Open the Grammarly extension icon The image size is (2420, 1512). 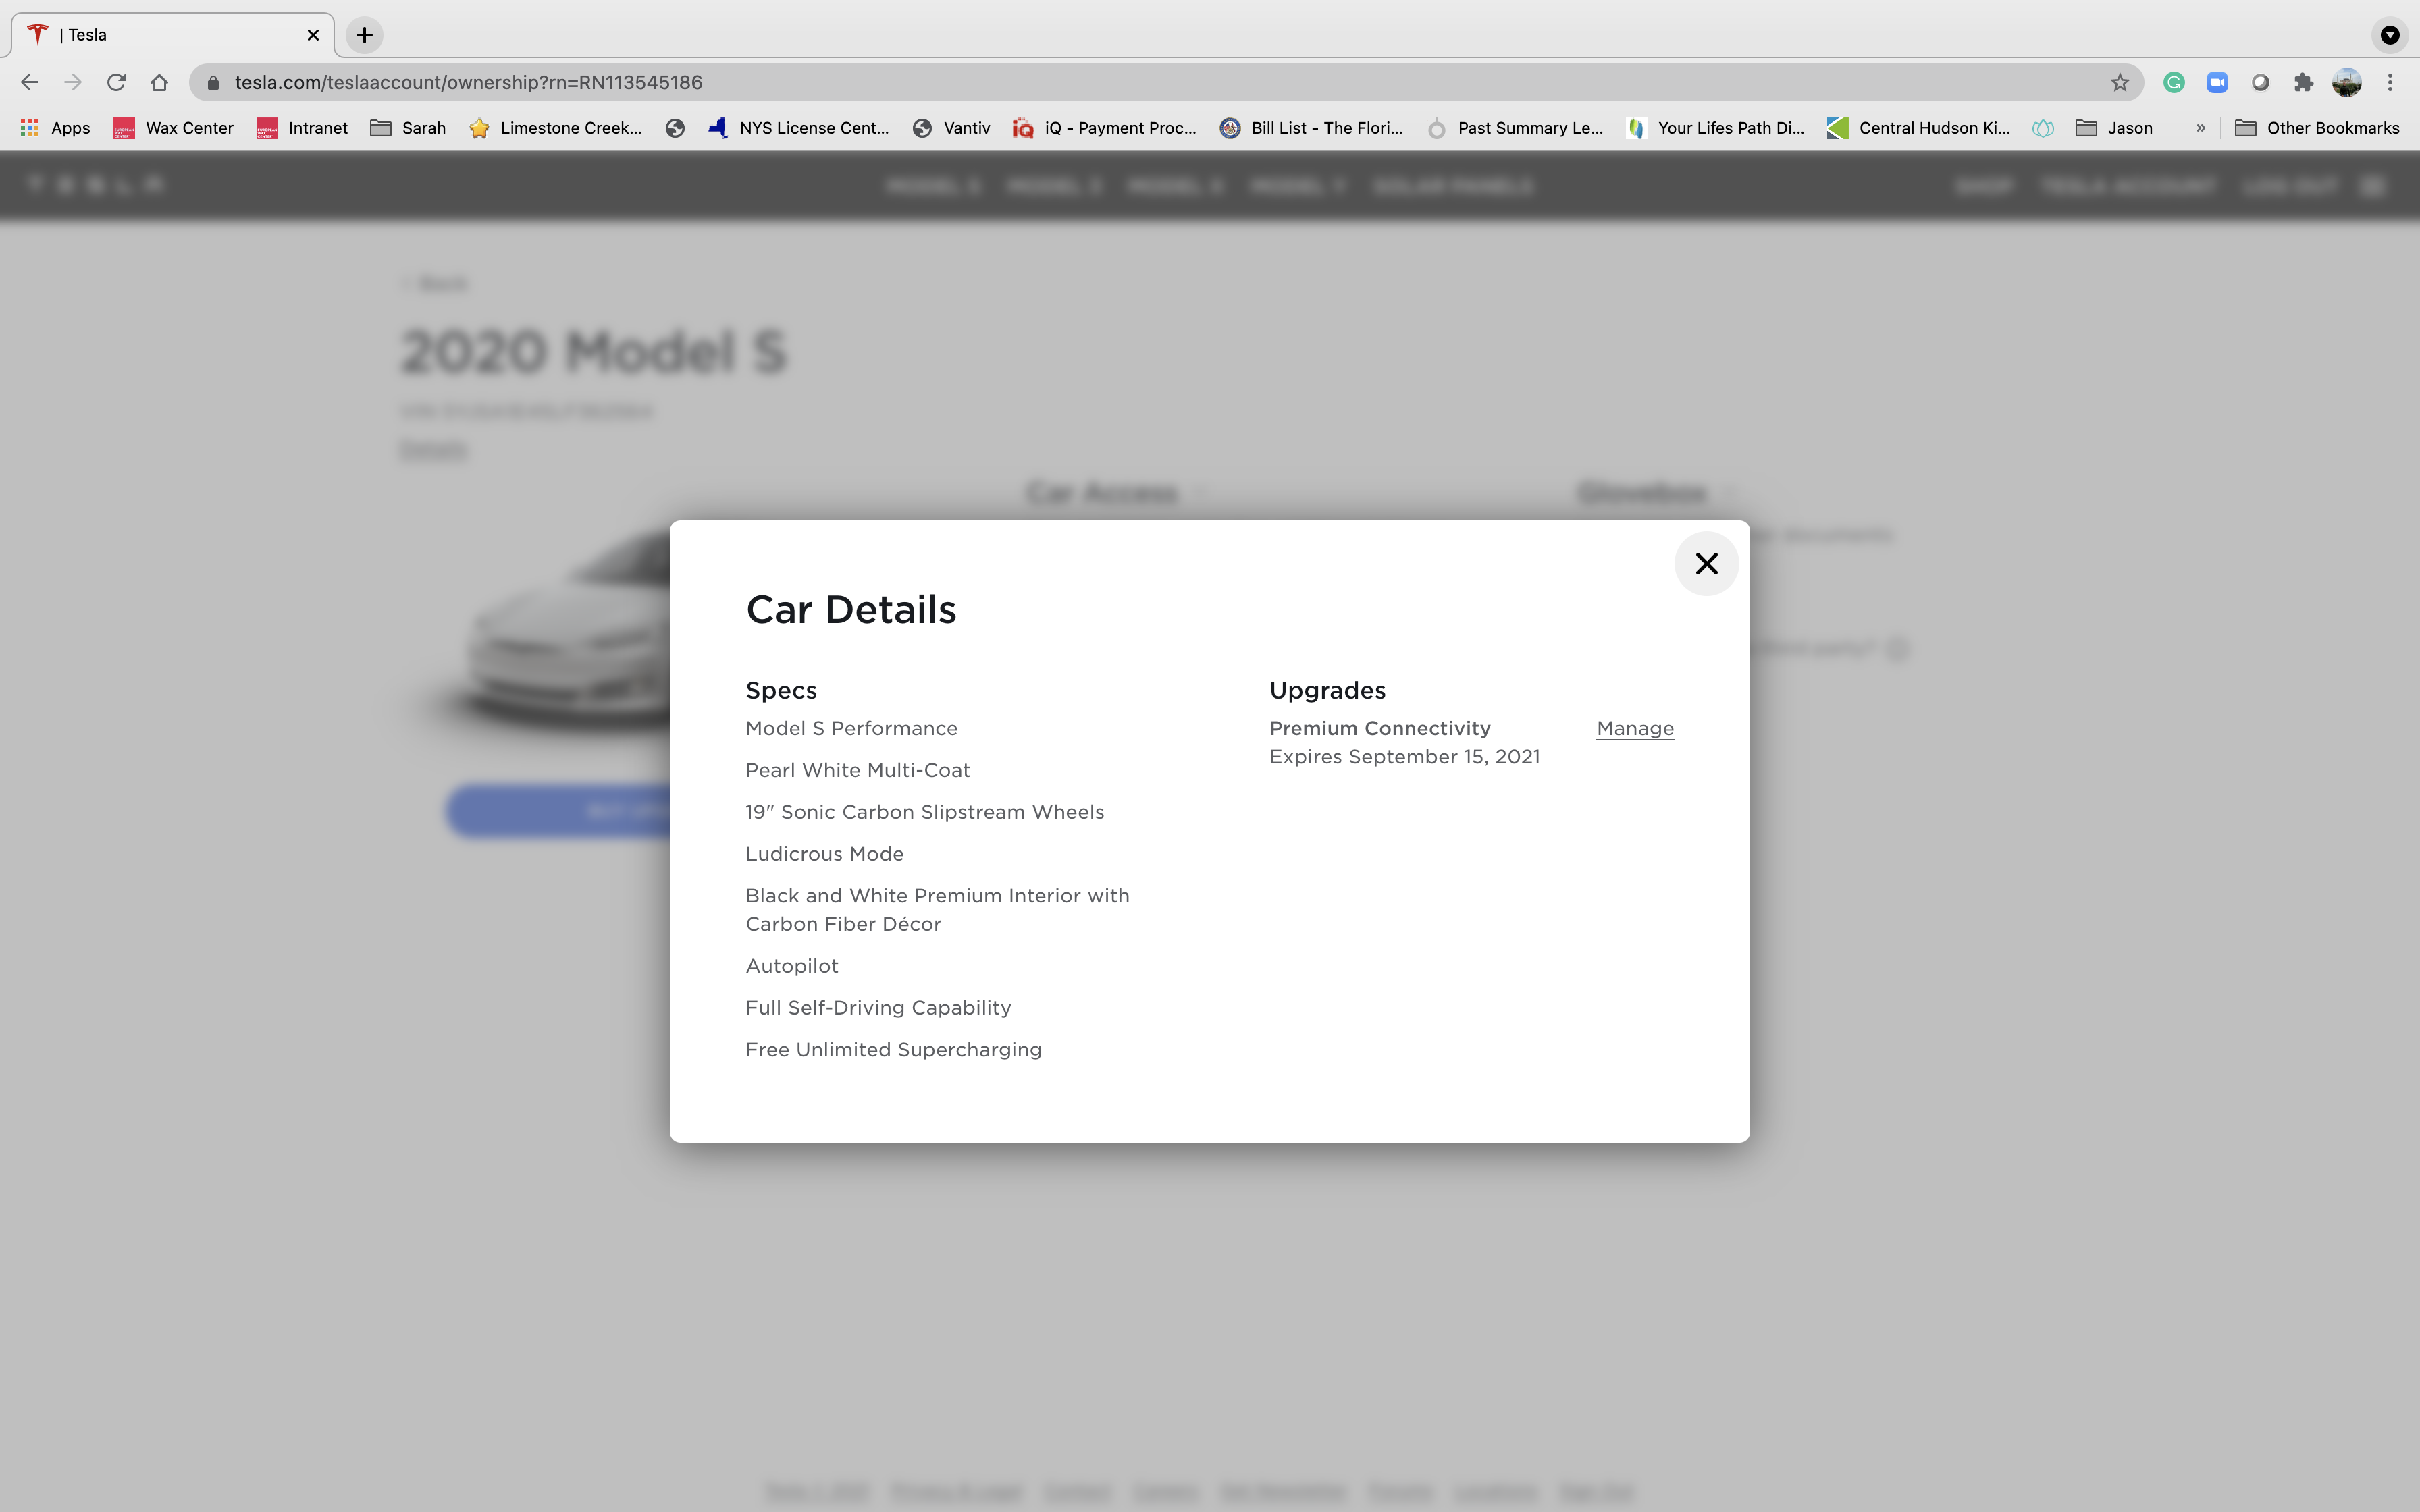(2173, 83)
